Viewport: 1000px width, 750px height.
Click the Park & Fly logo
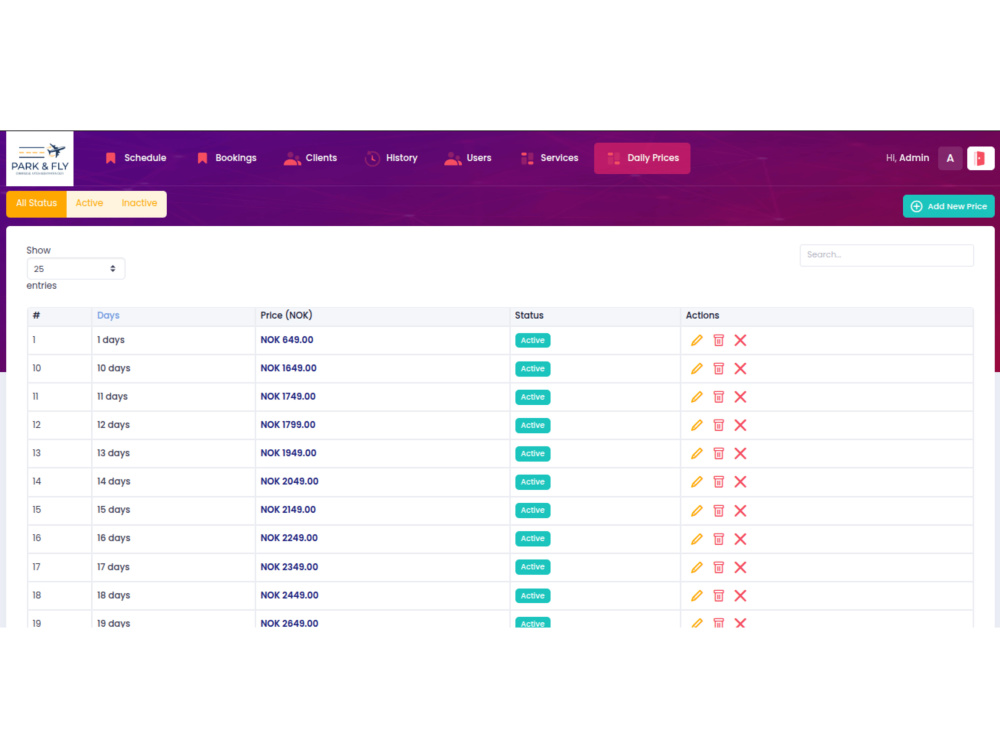click(40, 159)
